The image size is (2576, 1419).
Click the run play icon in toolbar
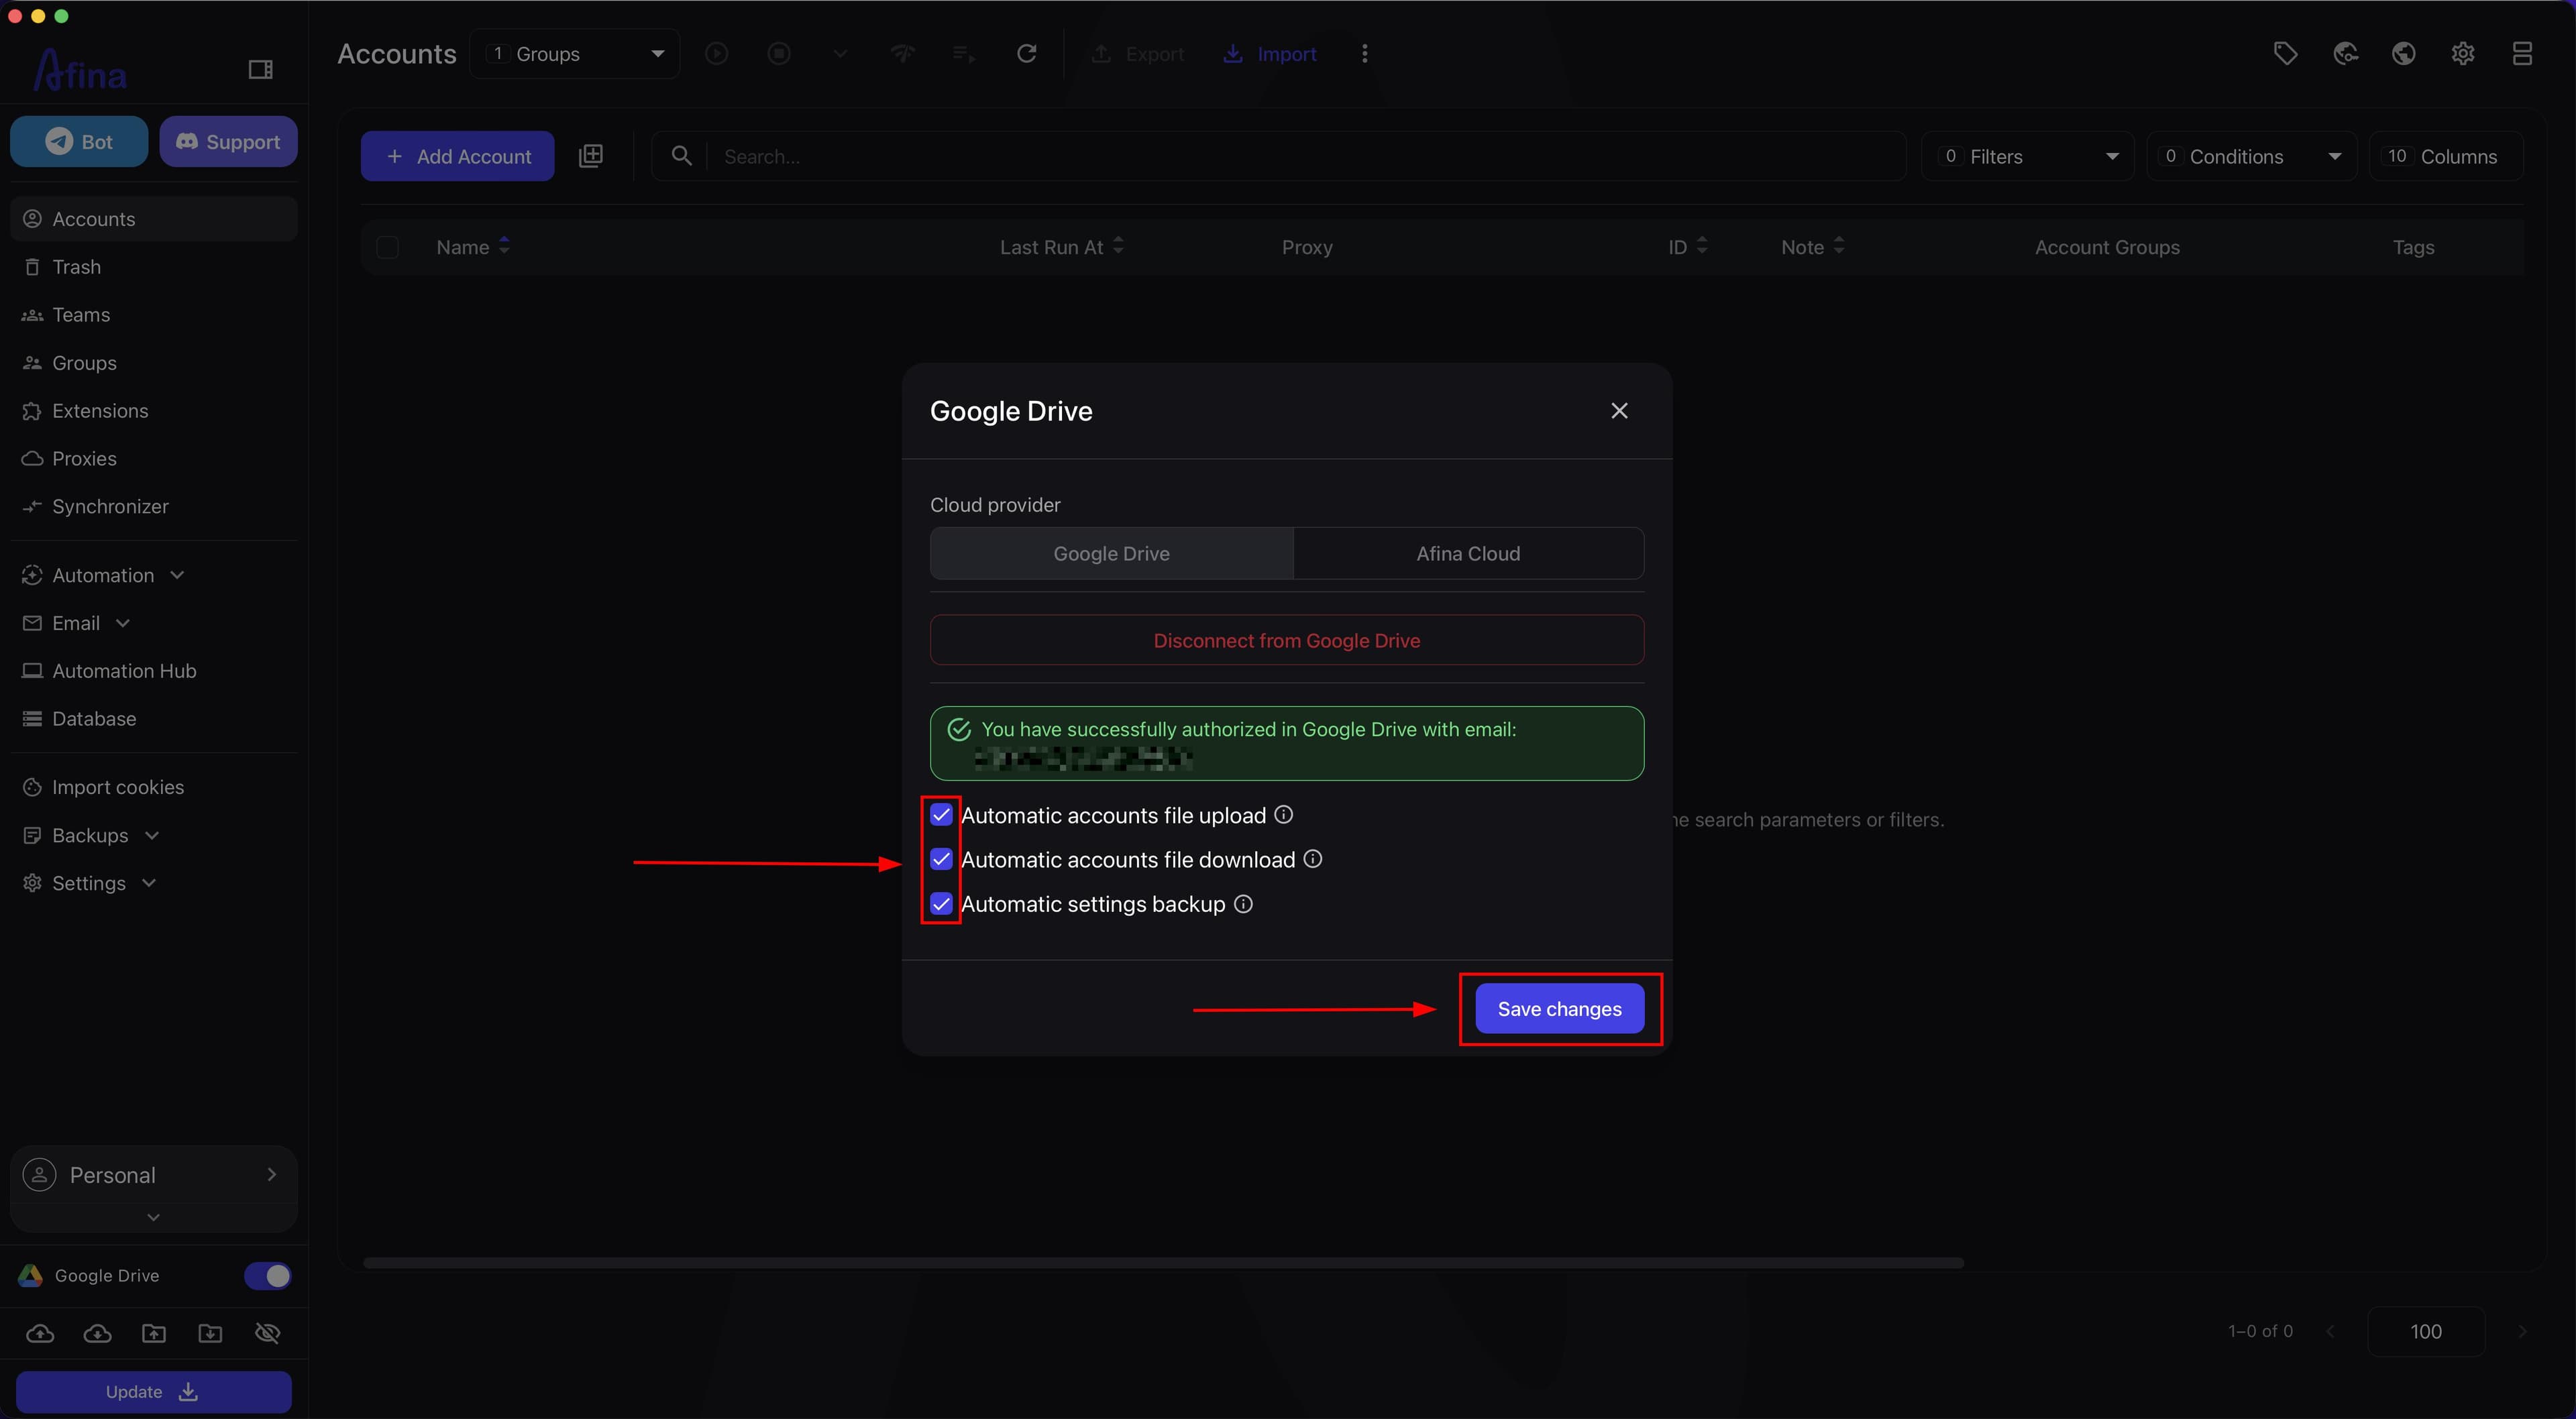click(716, 54)
